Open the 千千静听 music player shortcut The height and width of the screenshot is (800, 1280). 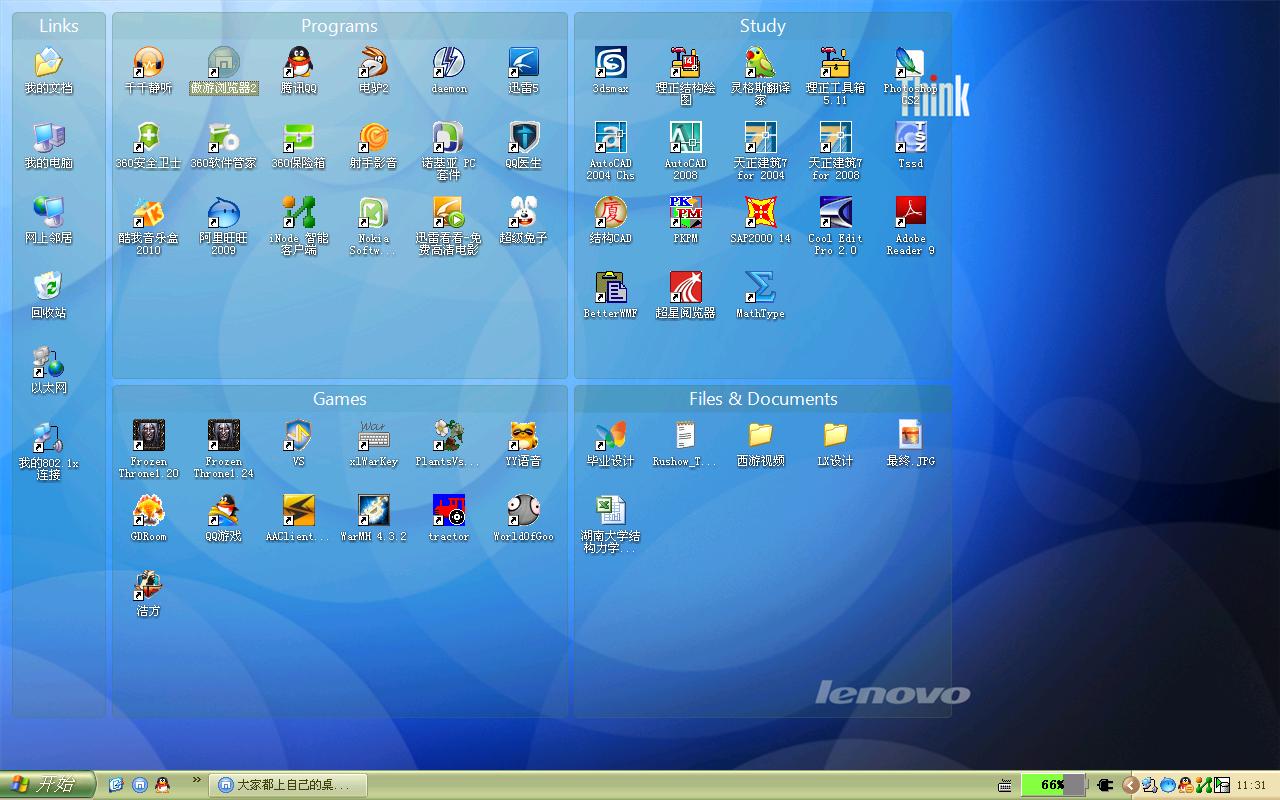[148, 70]
